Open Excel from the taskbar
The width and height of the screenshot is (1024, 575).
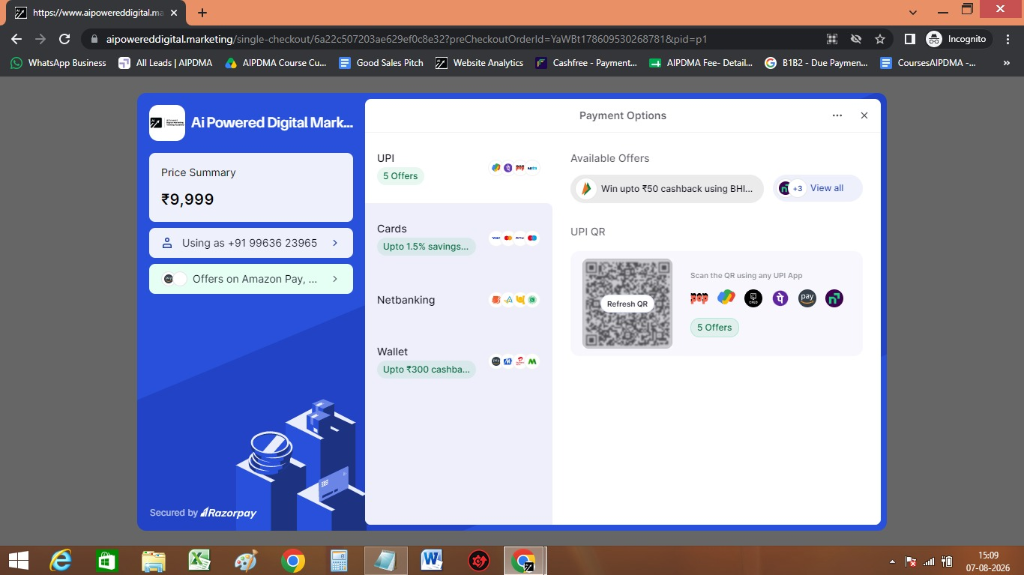click(199, 561)
